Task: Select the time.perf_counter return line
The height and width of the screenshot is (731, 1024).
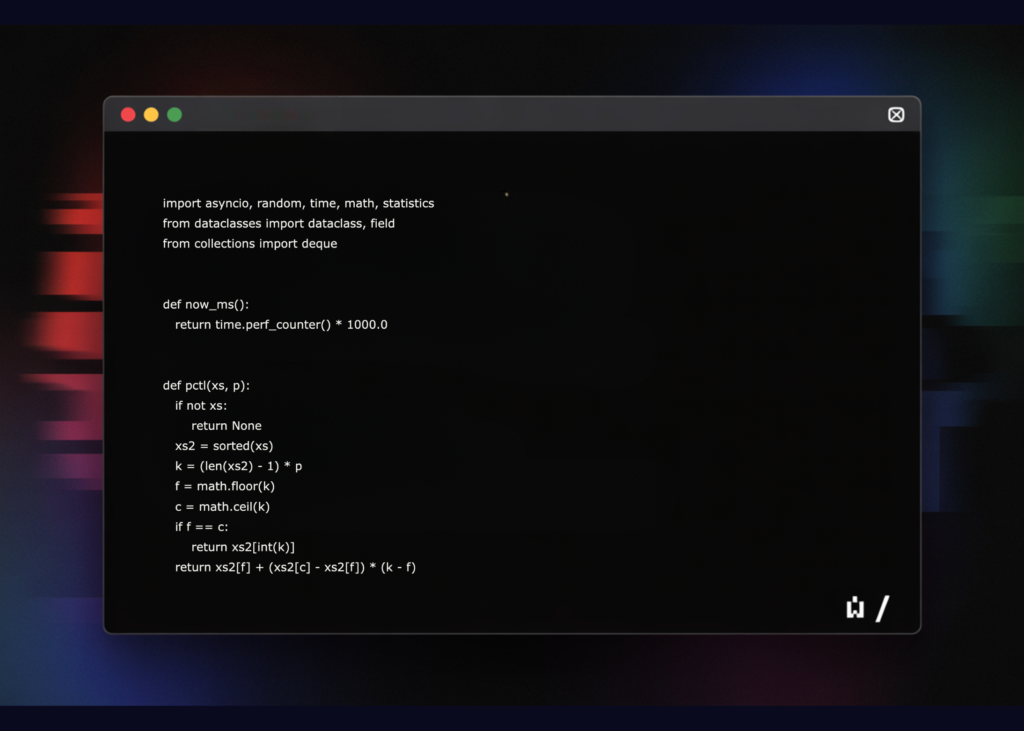Action: (282, 324)
